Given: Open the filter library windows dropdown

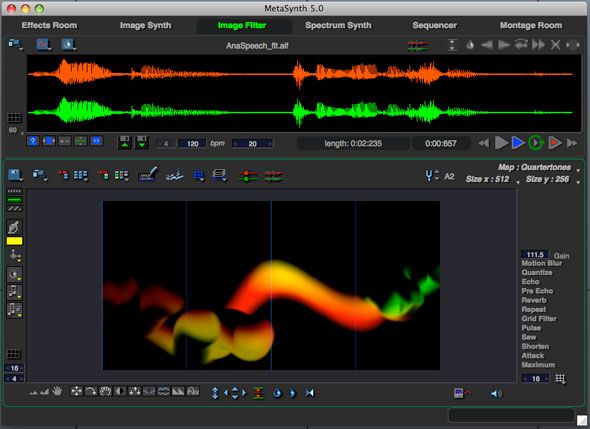Looking at the screenshot, I should click(40, 175).
